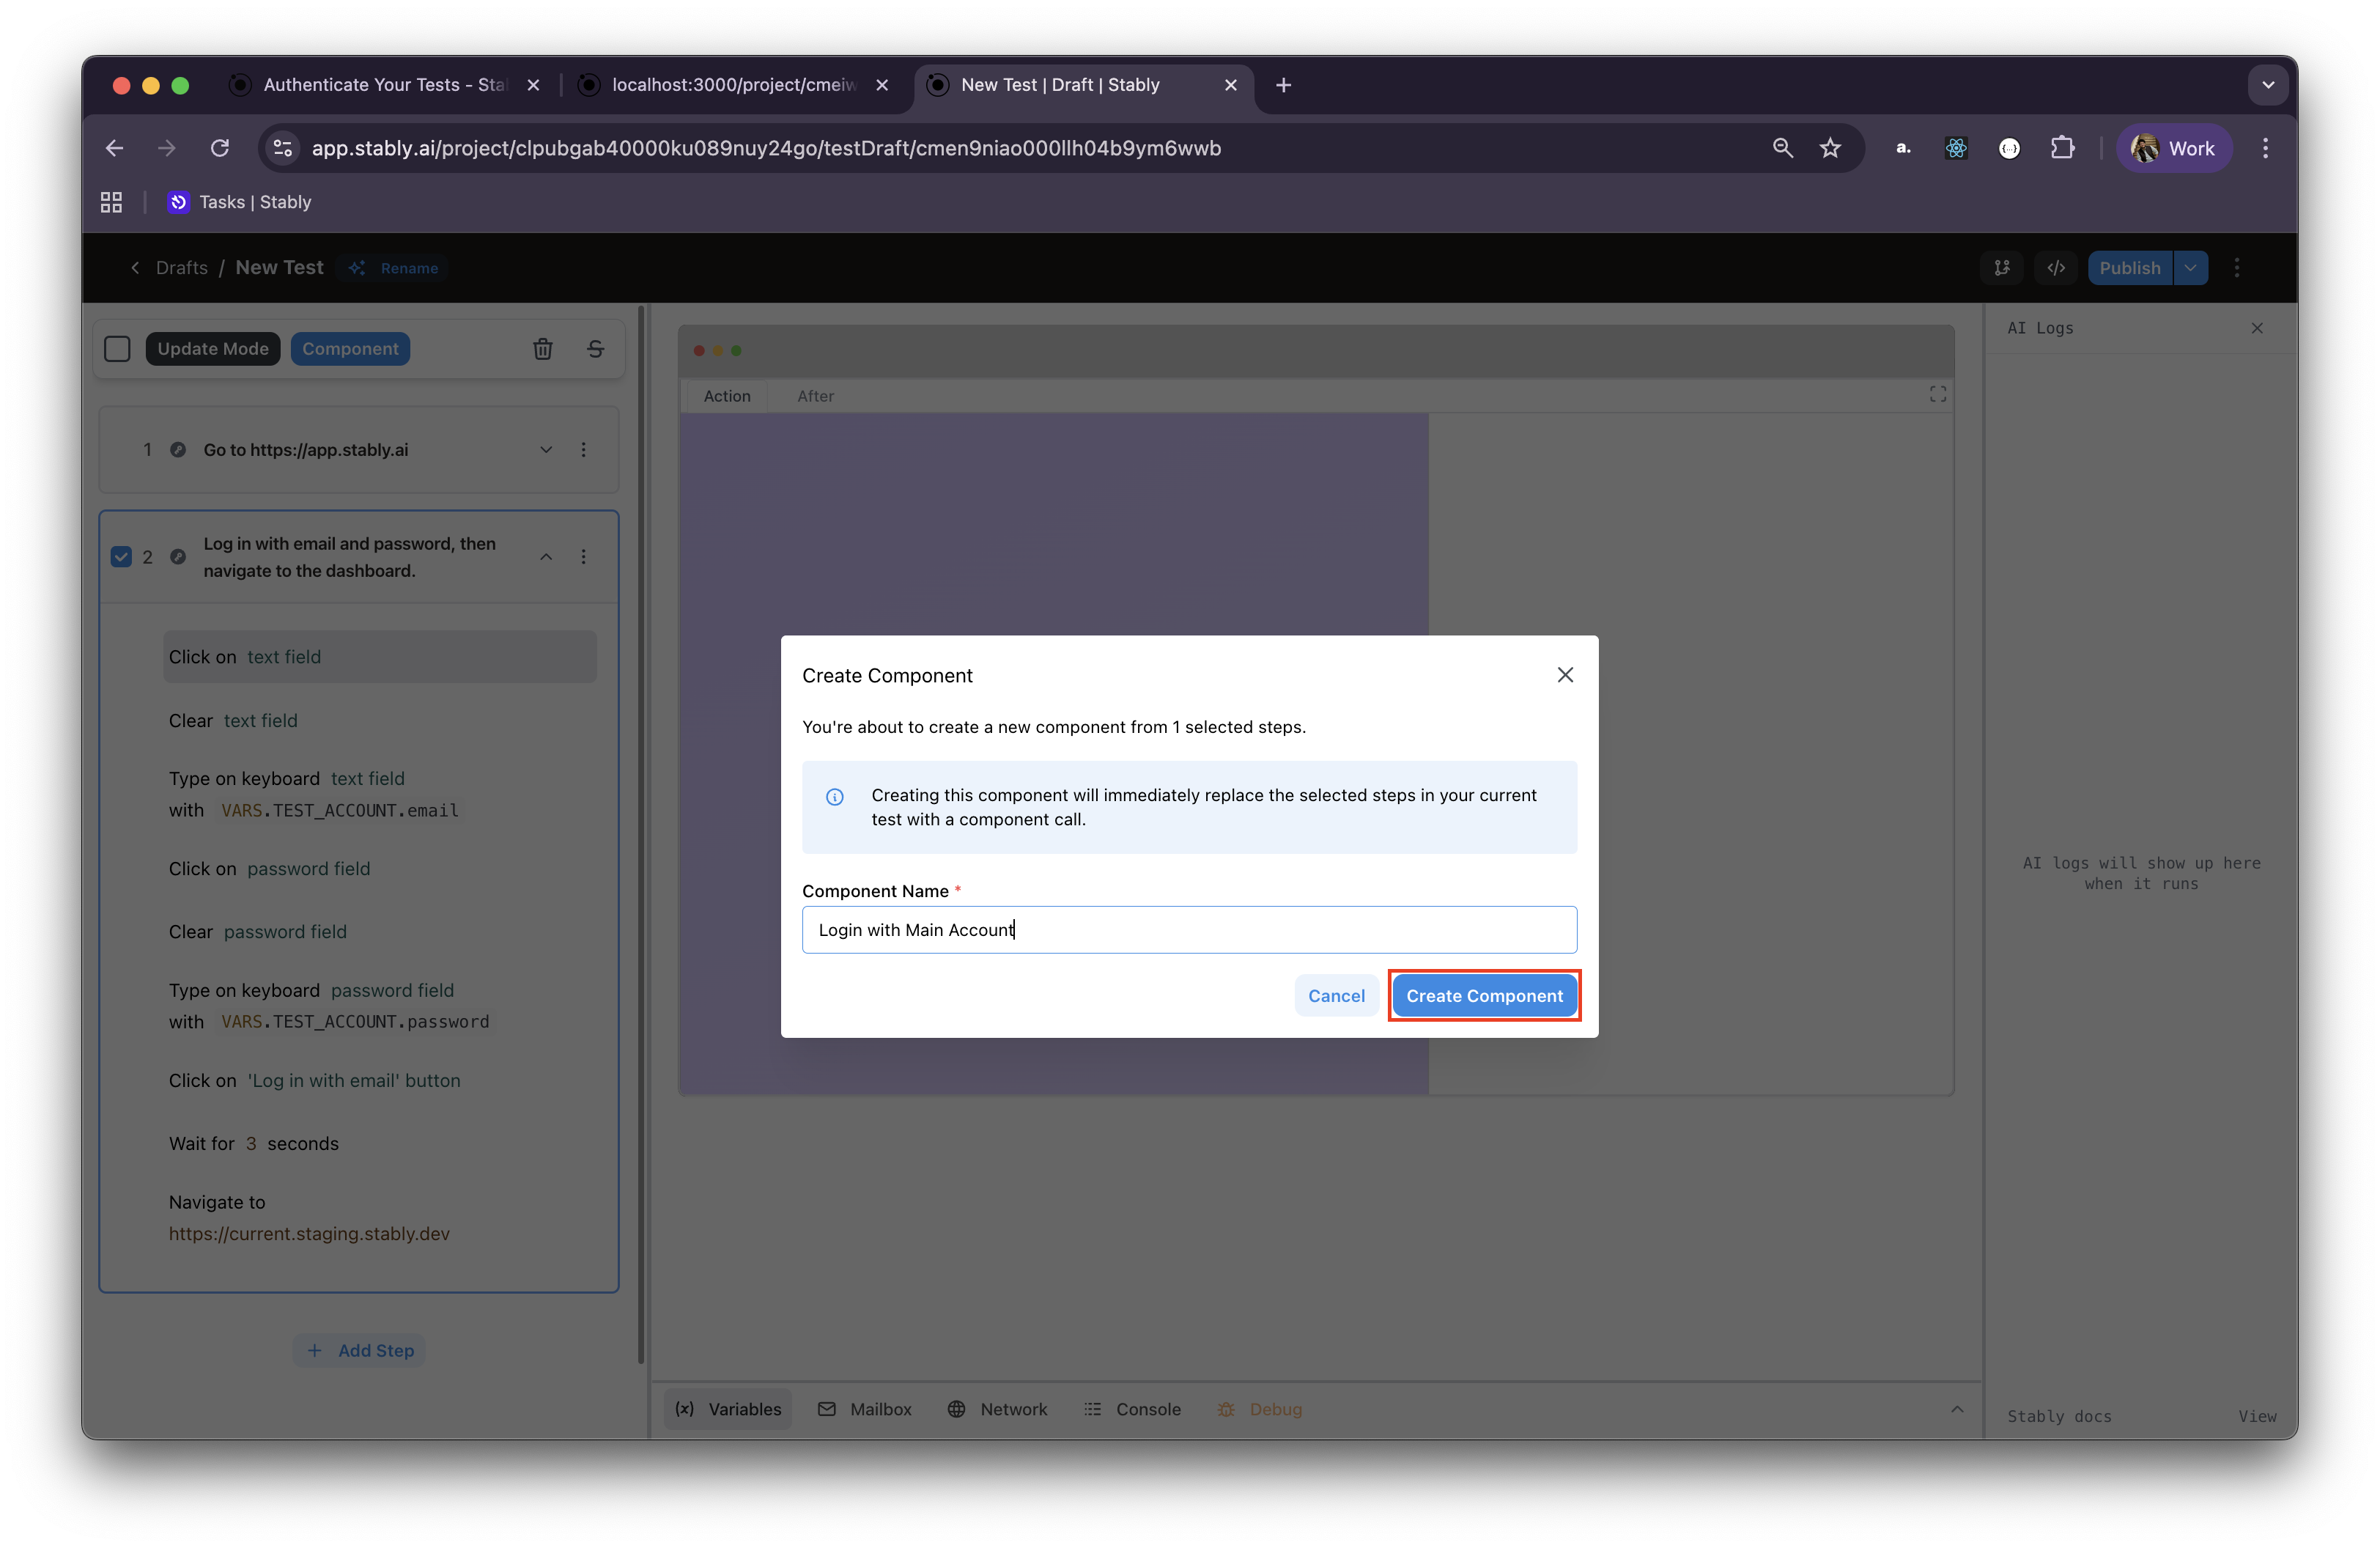Open https://current.staging.stably.dev link
Viewport: 2380px width, 1548px height.
(309, 1233)
